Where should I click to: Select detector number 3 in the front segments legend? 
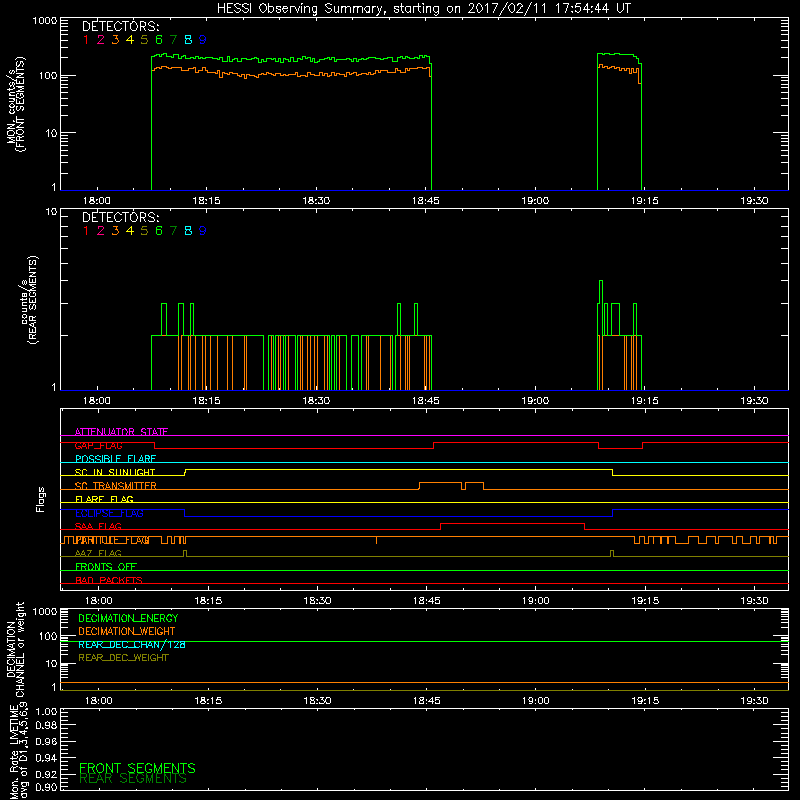coord(115,40)
